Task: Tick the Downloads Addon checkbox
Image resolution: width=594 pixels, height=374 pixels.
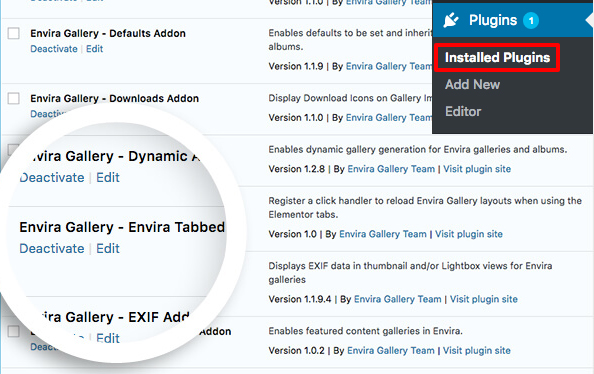Action: point(14,99)
